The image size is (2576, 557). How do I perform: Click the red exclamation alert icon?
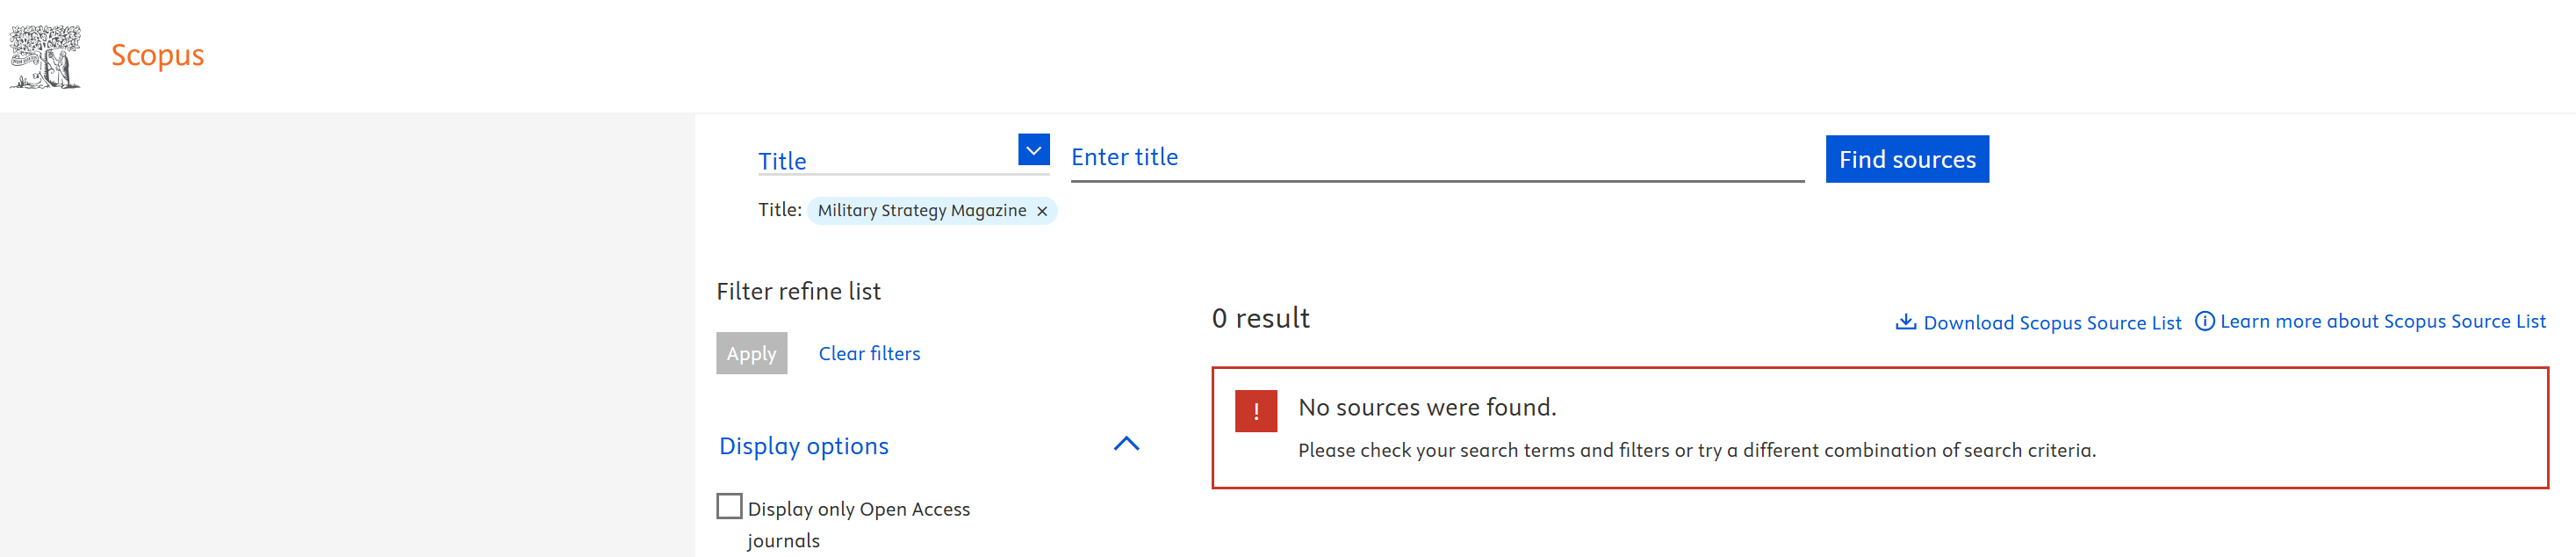click(x=1256, y=411)
